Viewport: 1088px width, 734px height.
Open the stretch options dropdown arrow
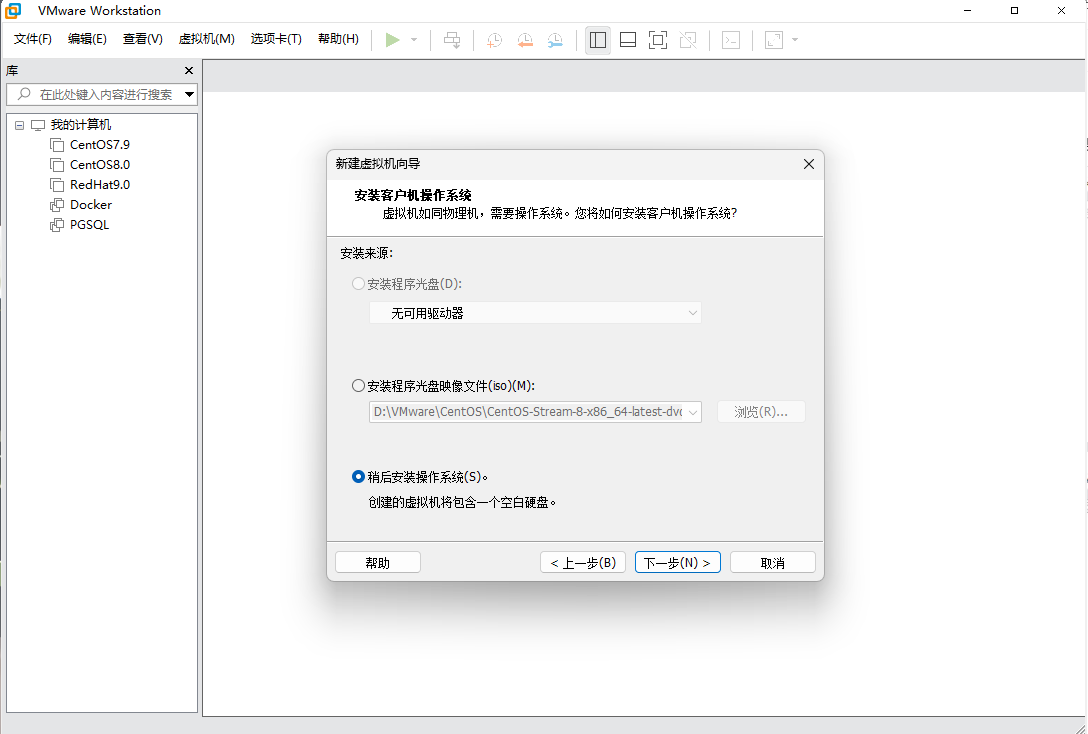coord(795,40)
